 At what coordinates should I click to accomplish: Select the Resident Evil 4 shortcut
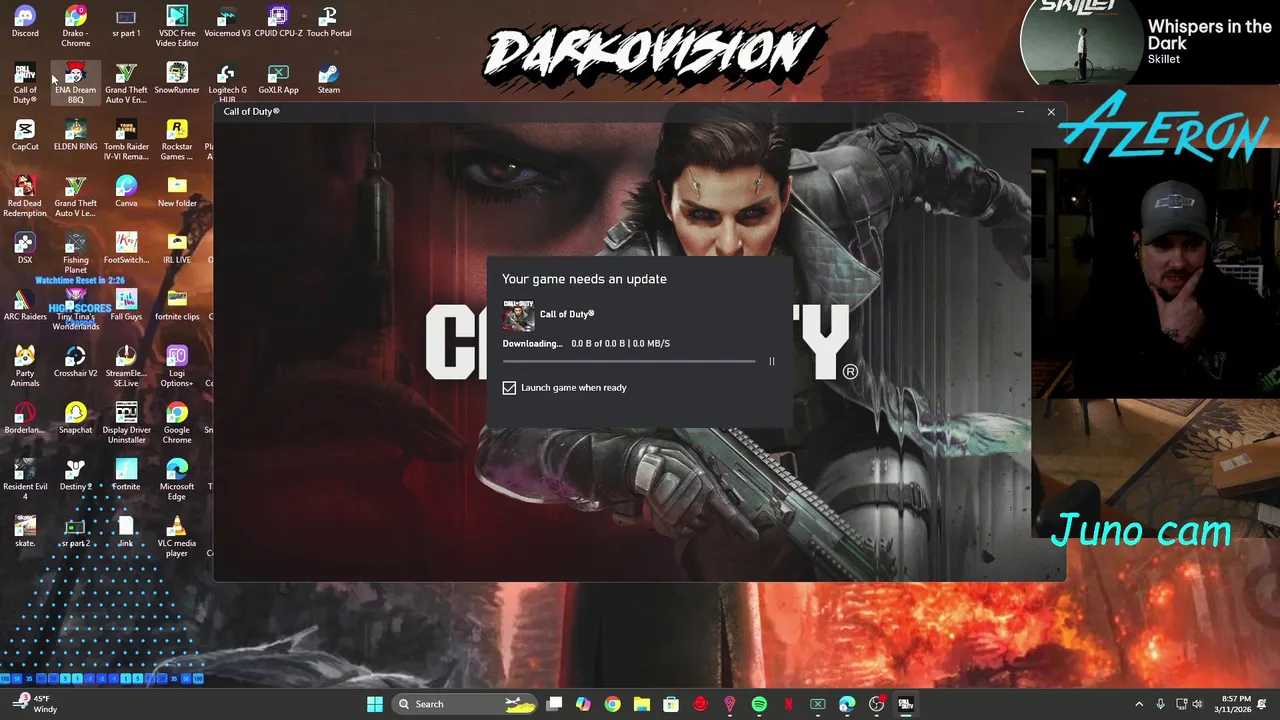pyautogui.click(x=25, y=480)
